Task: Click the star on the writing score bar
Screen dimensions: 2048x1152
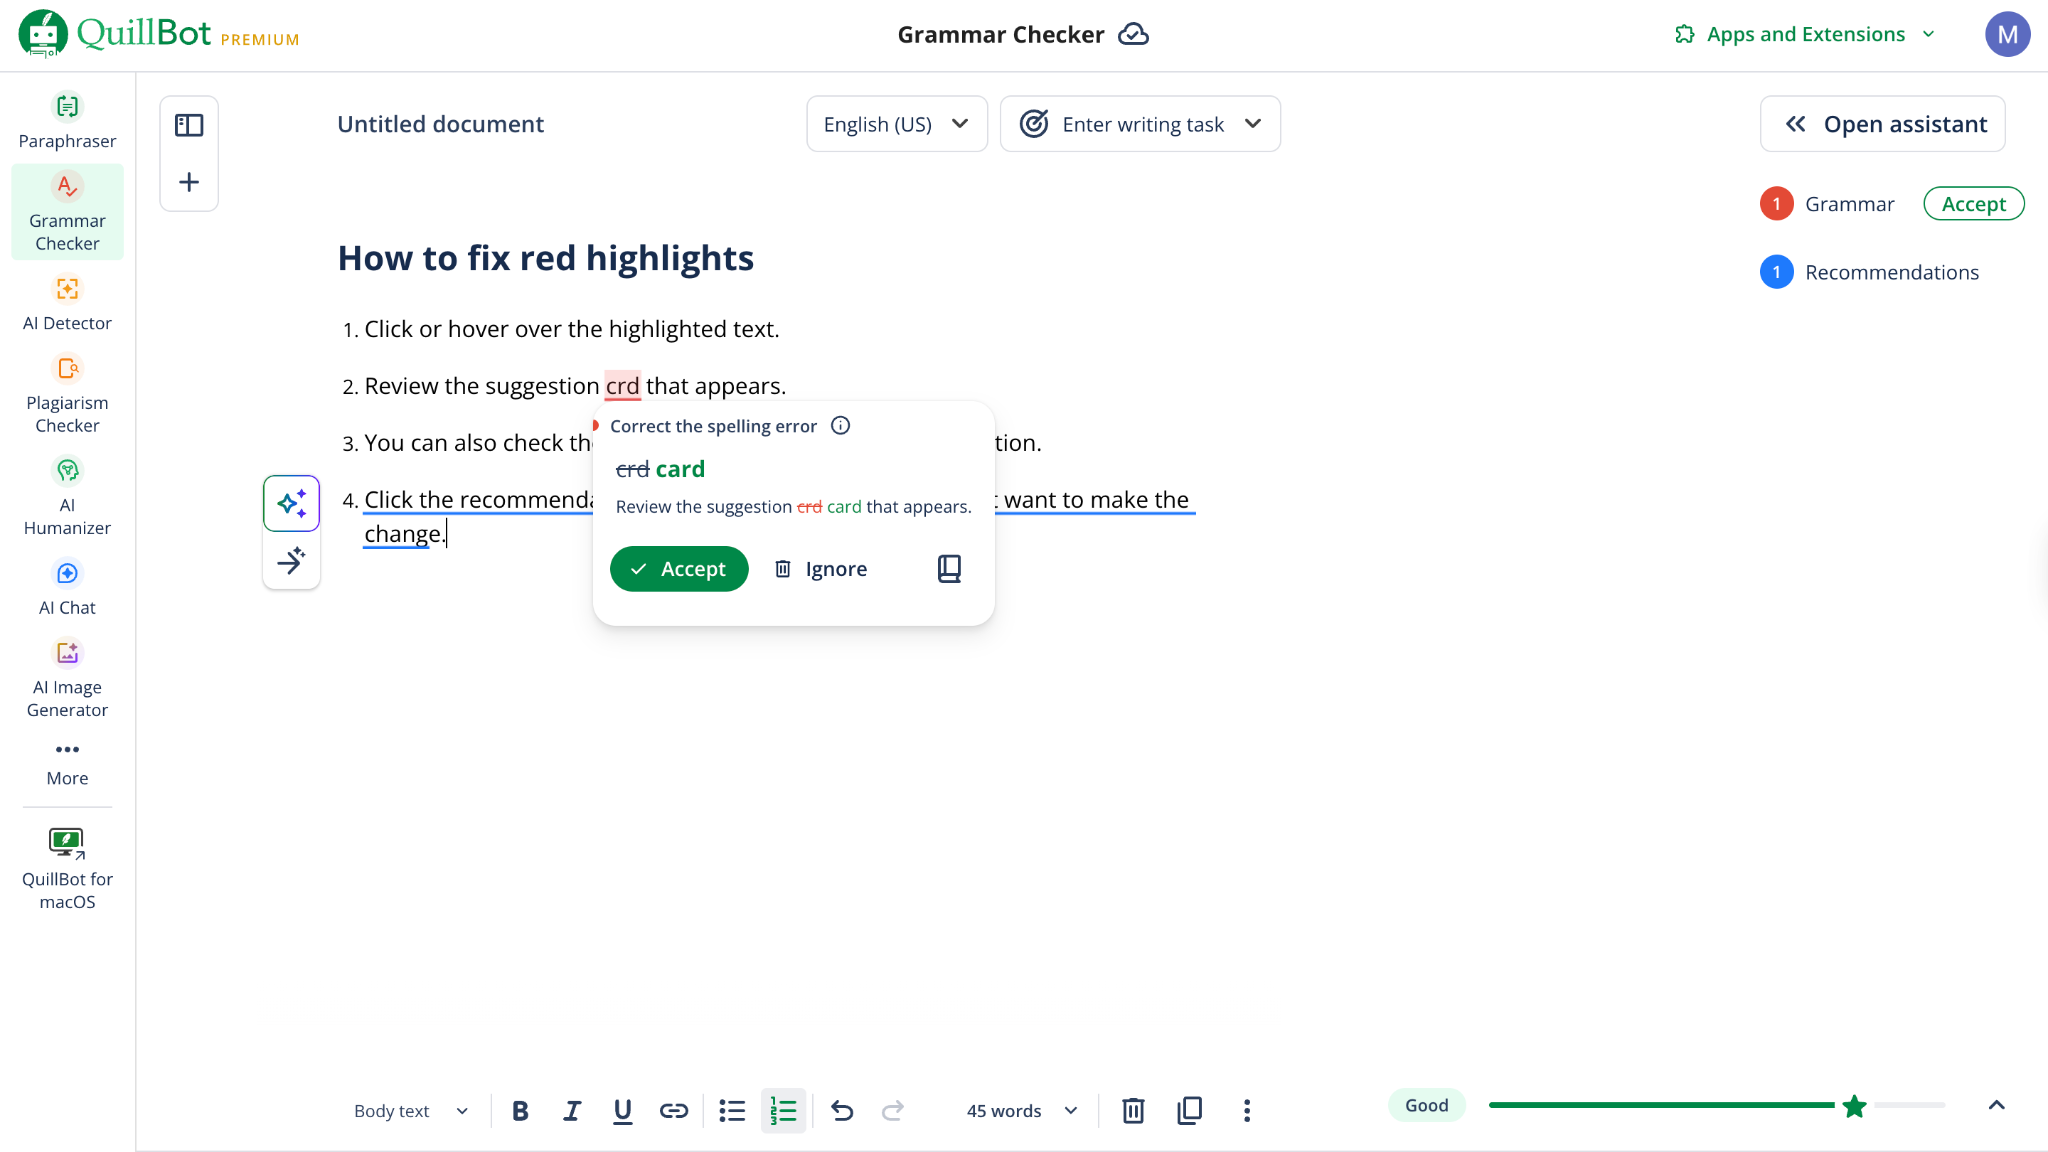Action: tap(1854, 1106)
